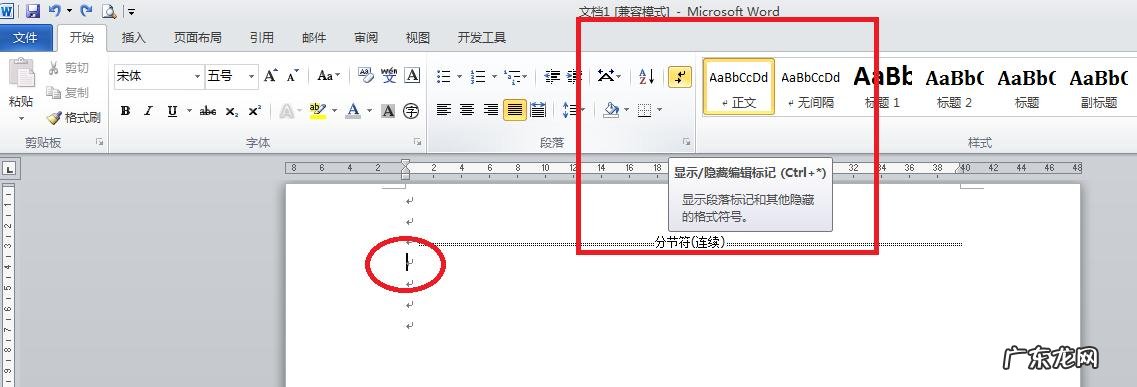Open the font size dropdown (五号)
1137x387 pixels.
[252, 76]
